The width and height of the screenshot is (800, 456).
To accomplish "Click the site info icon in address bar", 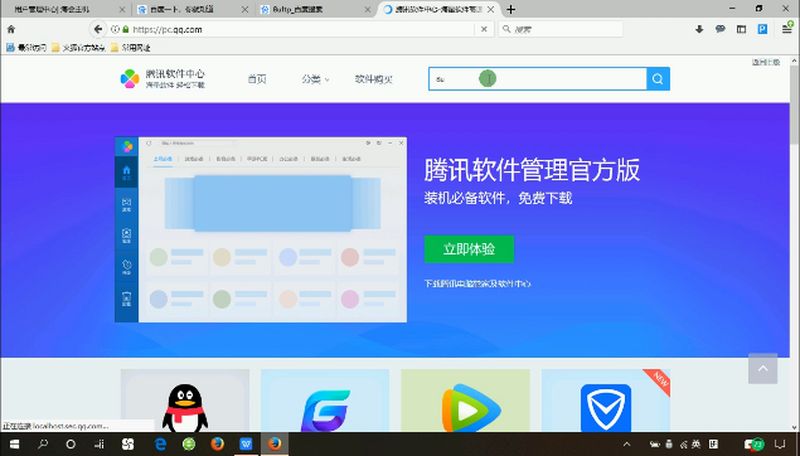I will tap(115, 30).
